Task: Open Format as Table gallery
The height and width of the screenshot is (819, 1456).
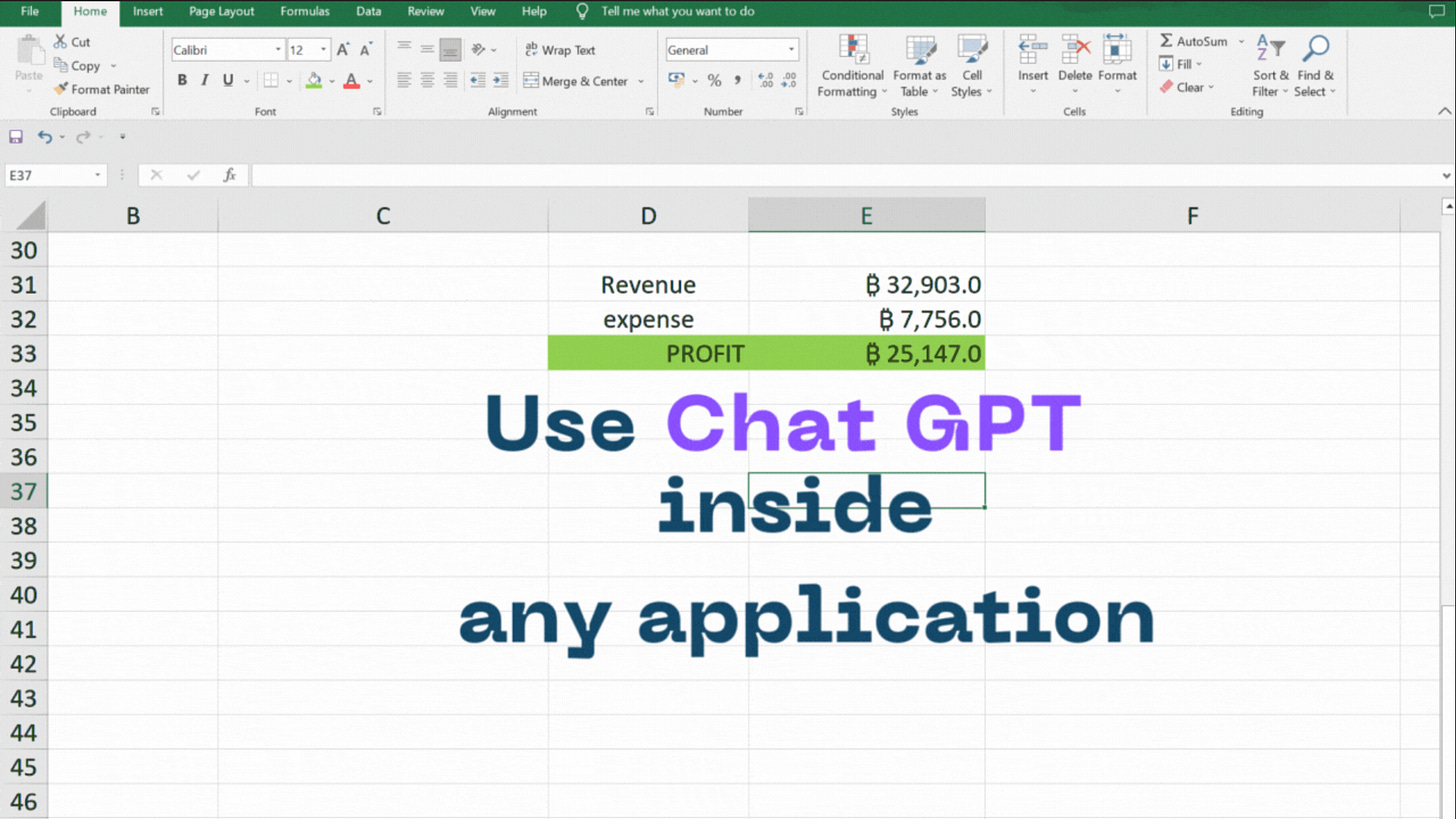Action: [x=919, y=66]
